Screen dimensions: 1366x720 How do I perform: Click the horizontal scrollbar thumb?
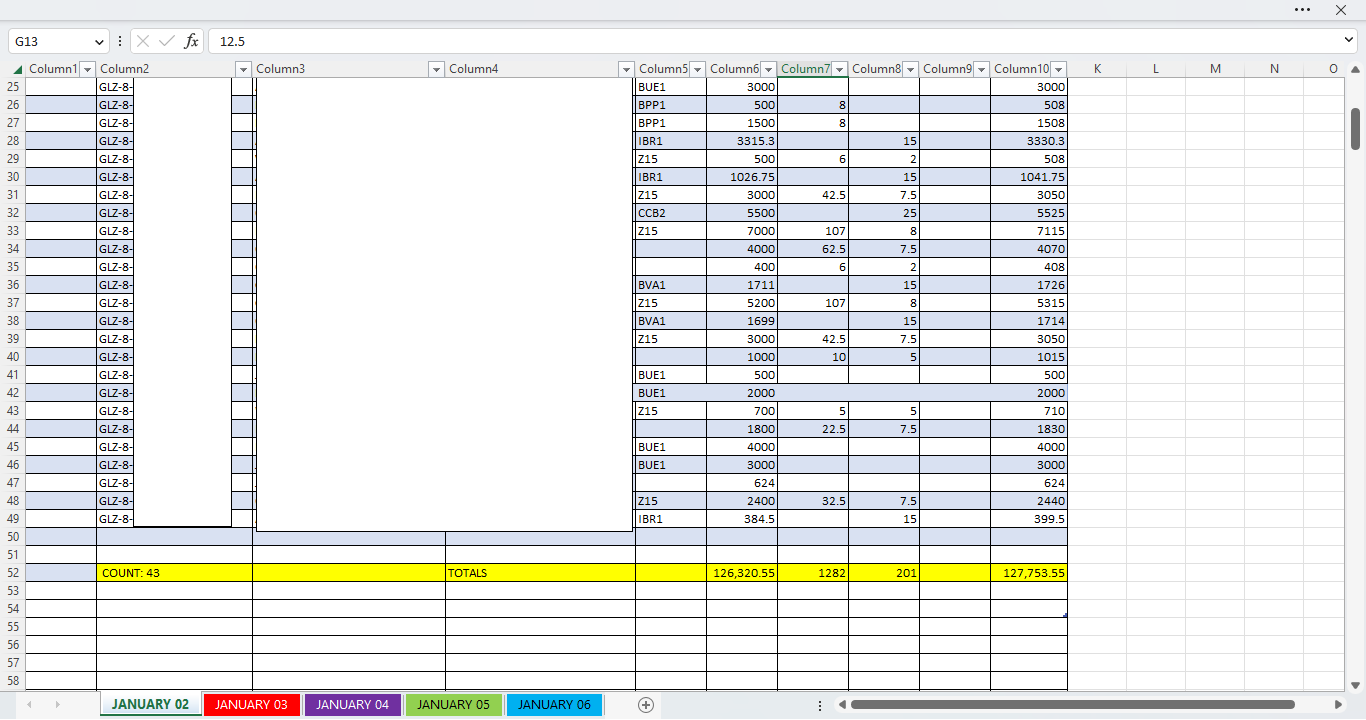[1073, 705]
